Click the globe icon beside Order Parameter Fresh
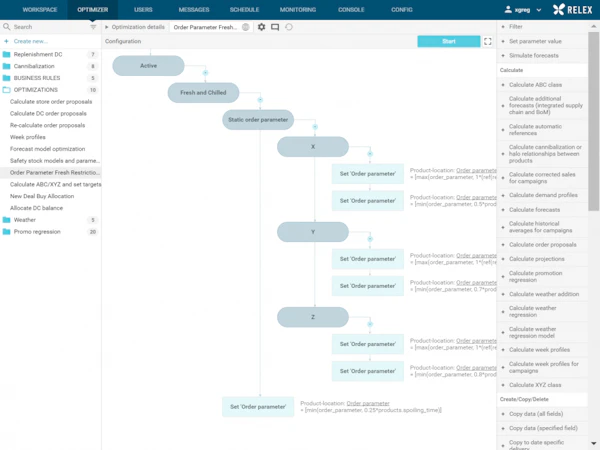This screenshot has height=450, width=600. 246,27
